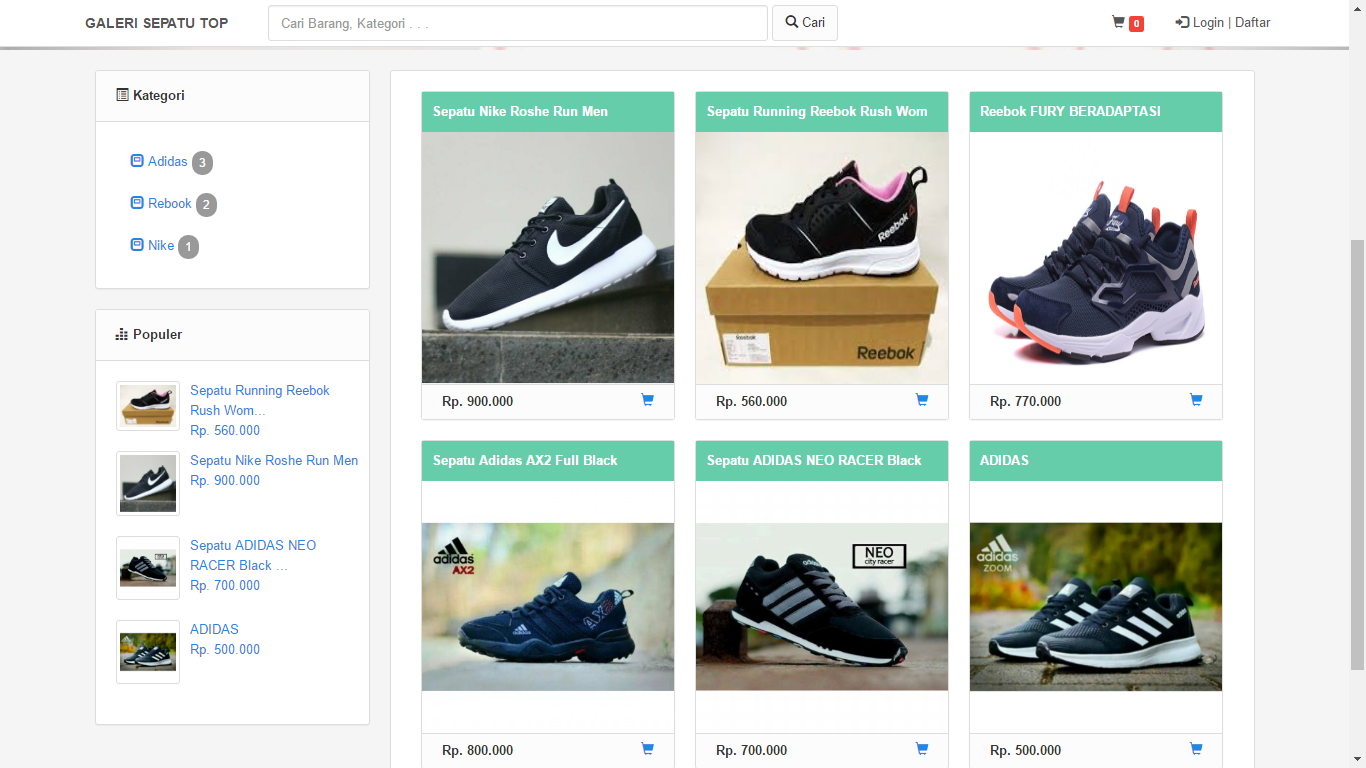Image resolution: width=1366 pixels, height=768 pixels.
Task: Click the Cari search button
Action: 804,23
